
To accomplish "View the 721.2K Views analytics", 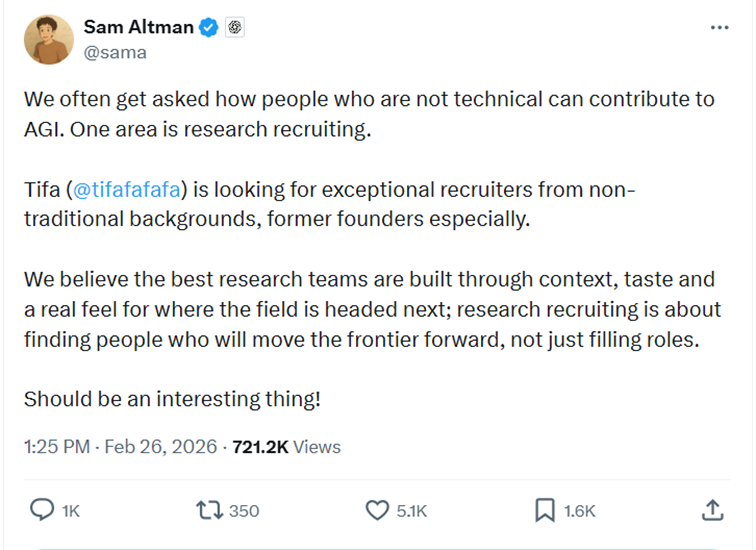I will pos(286,447).
